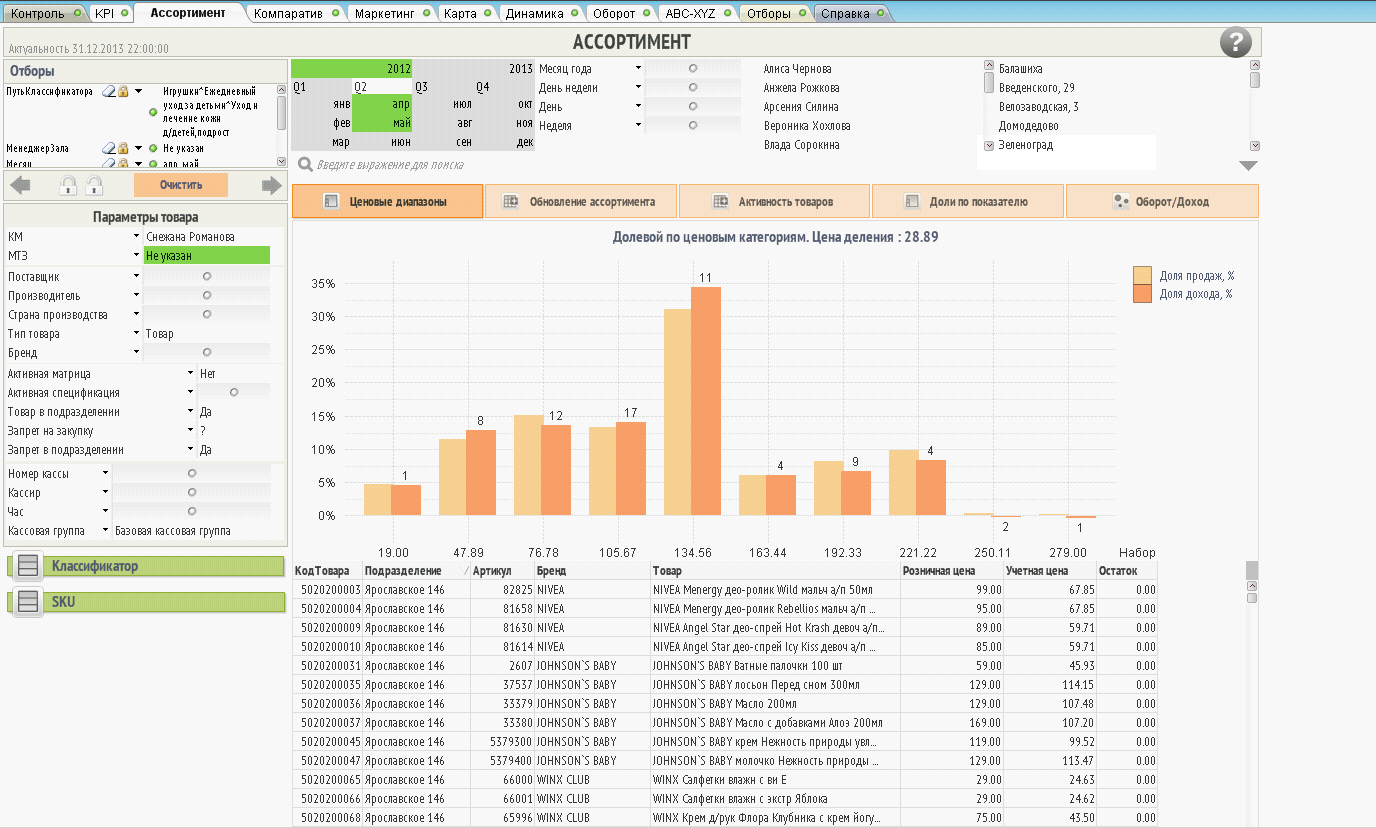Open the ABC-XYZ tab
This screenshot has height=828, width=1376.
point(698,14)
